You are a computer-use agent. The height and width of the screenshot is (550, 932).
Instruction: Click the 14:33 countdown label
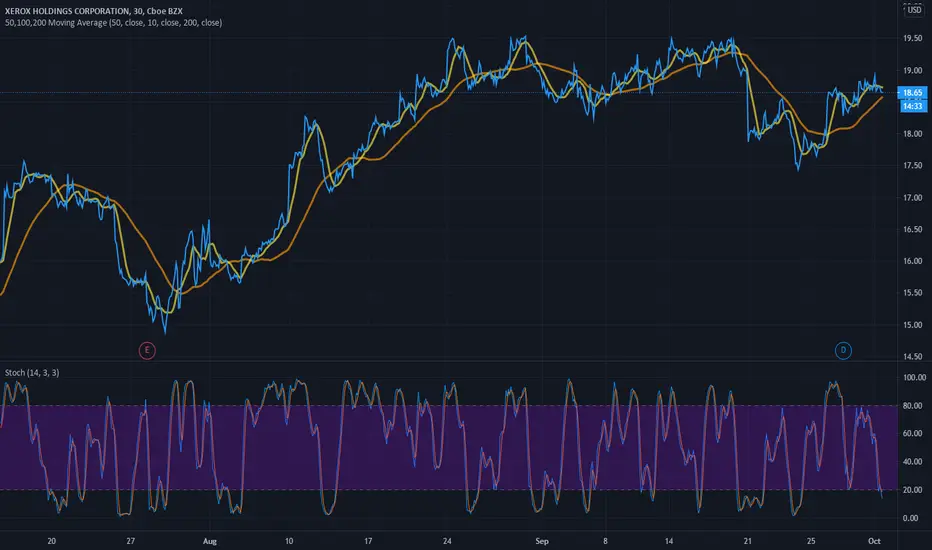(912, 106)
